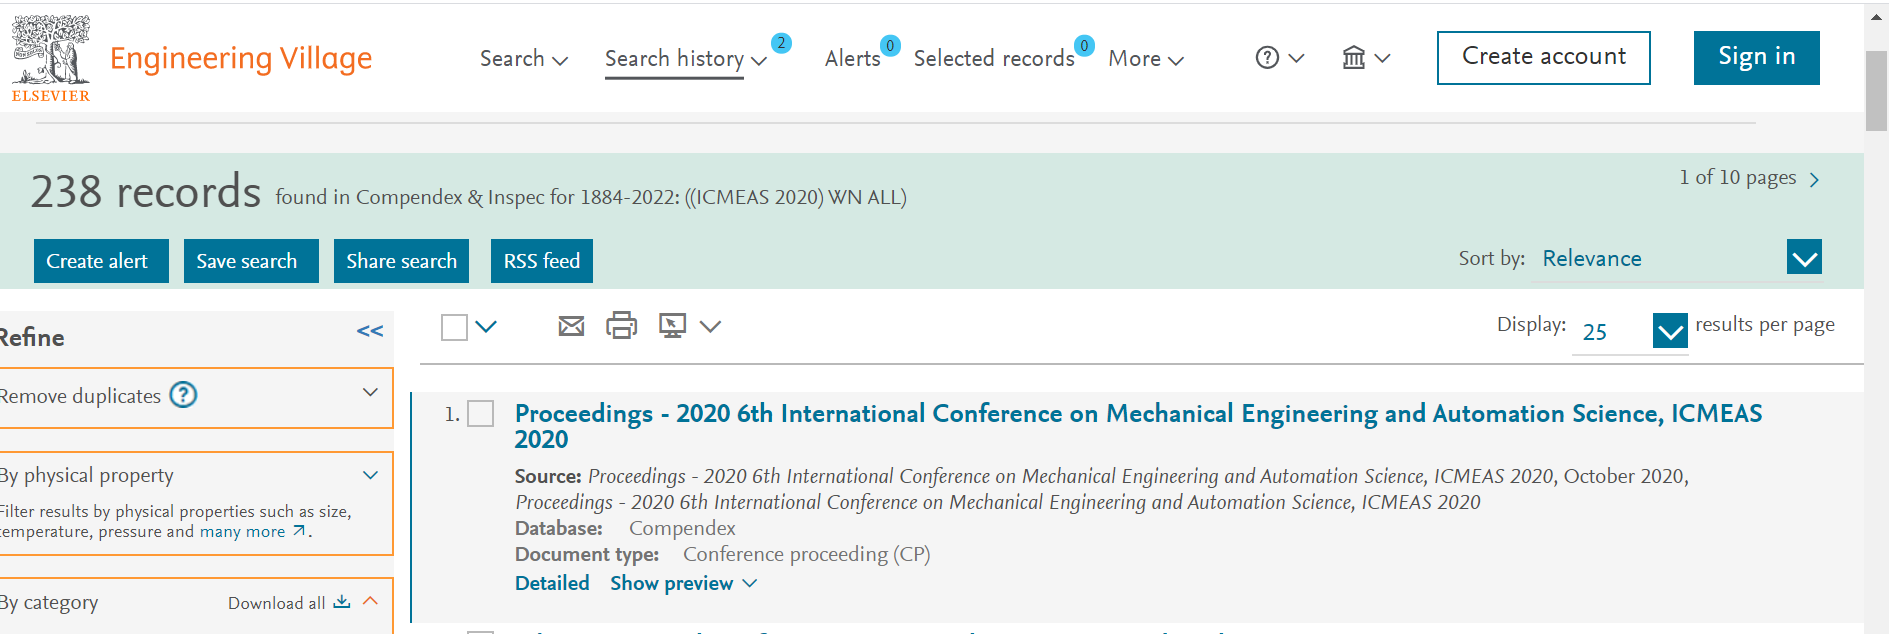
Task: Open the Alerts page
Action: 852,59
